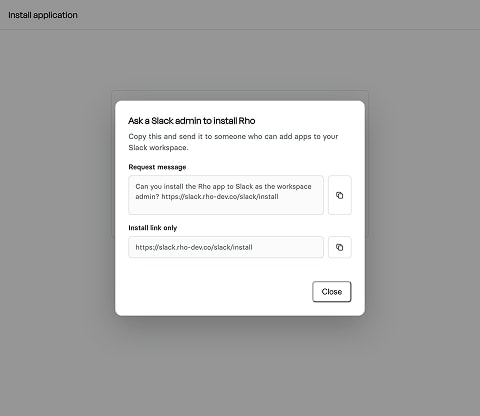The height and width of the screenshot is (416, 480).
Task: Click the 'Slack workspace.' line of the description
Action: coord(158,148)
